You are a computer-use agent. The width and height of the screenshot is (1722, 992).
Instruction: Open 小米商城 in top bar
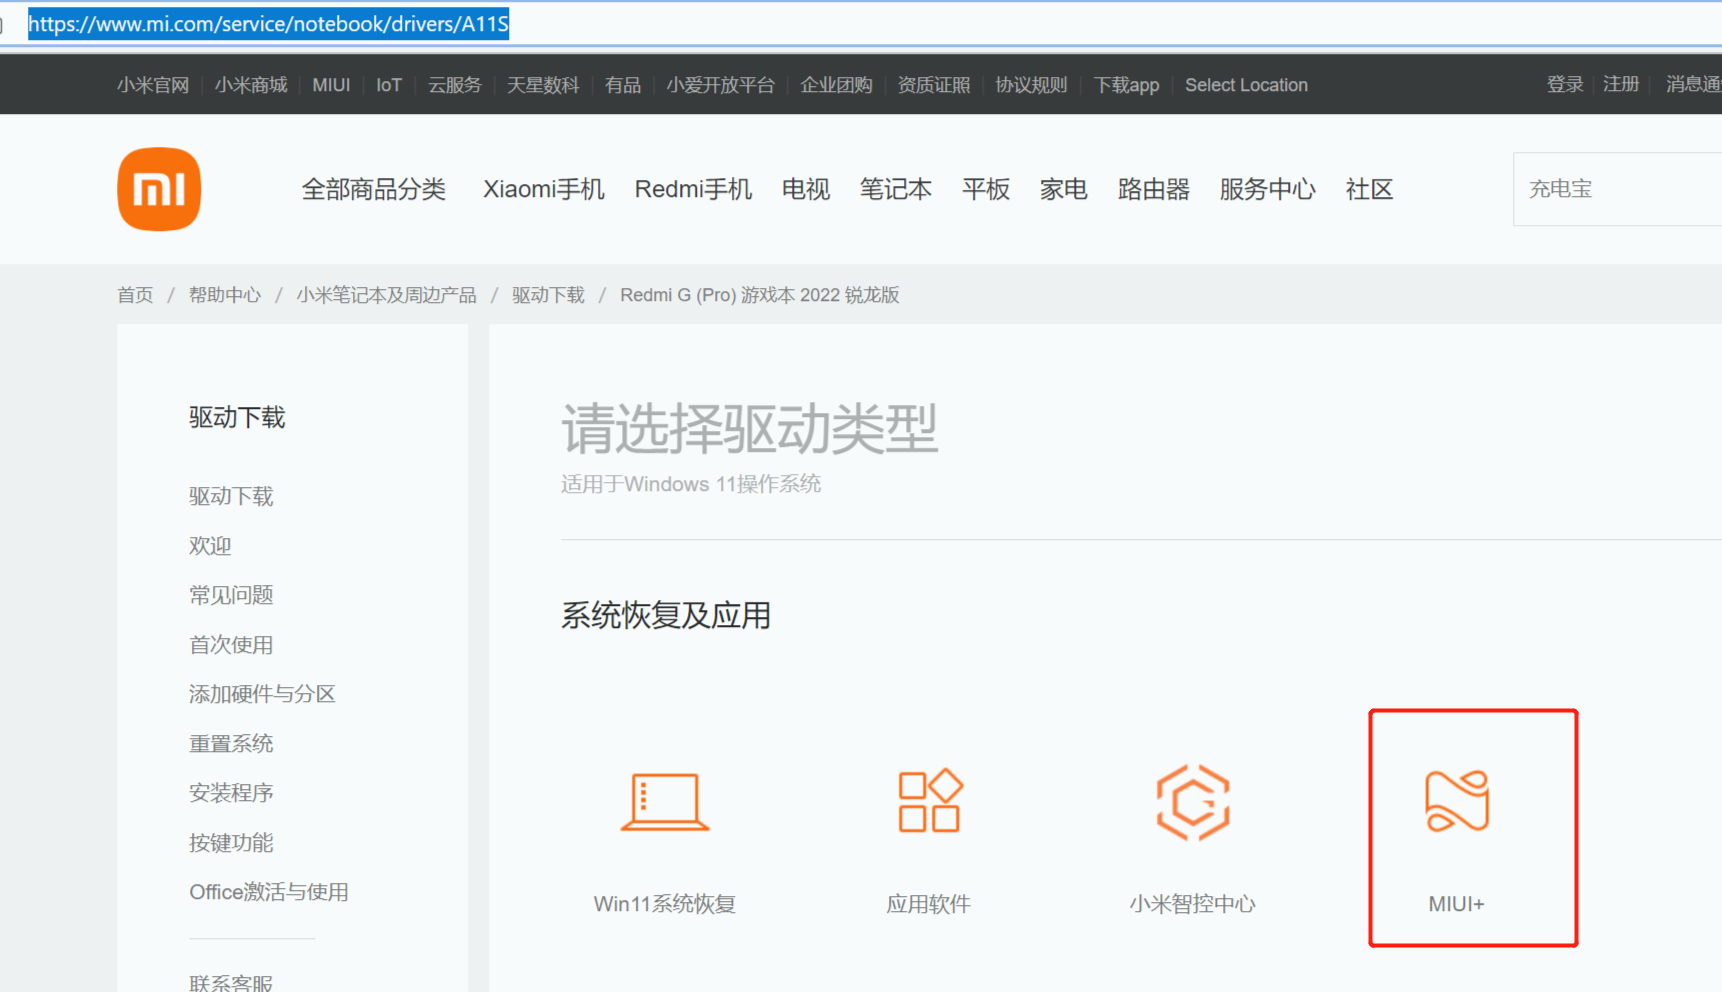[x=251, y=85]
